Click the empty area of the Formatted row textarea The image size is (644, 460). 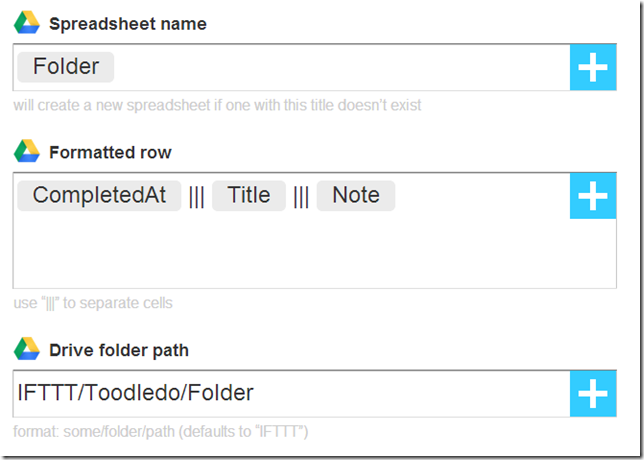(x=290, y=250)
